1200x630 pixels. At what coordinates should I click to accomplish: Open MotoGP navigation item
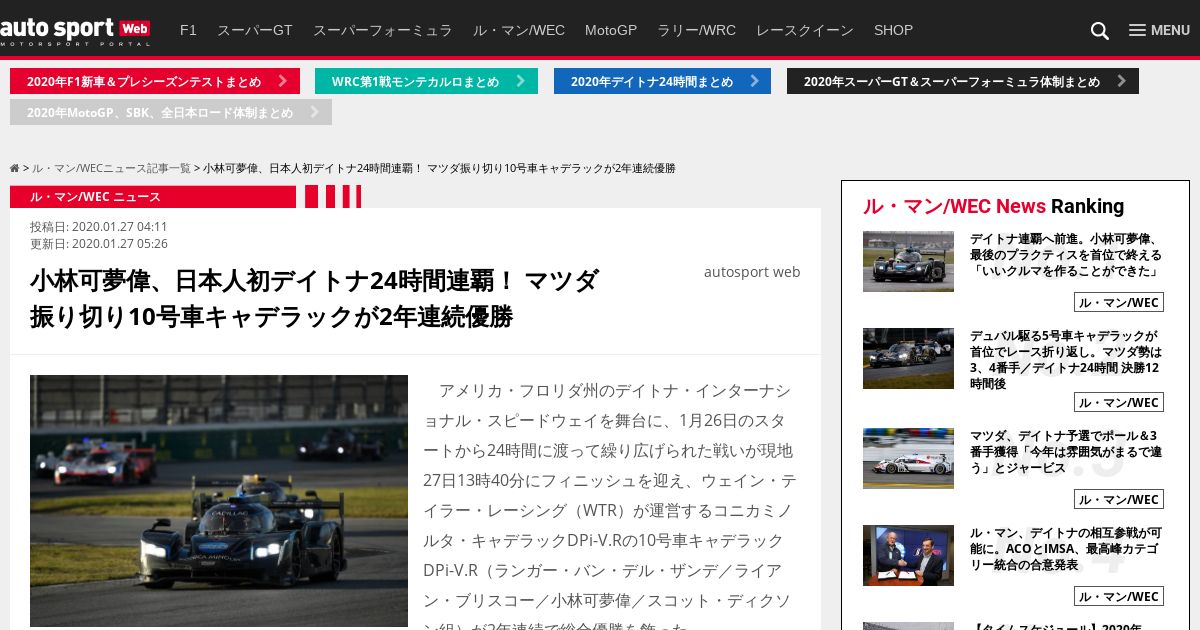coord(611,30)
